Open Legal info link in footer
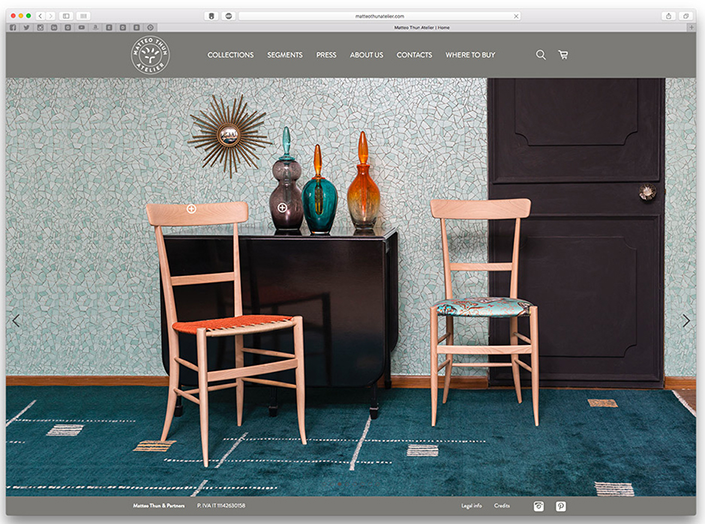The width and height of the screenshot is (705, 524). tap(472, 506)
